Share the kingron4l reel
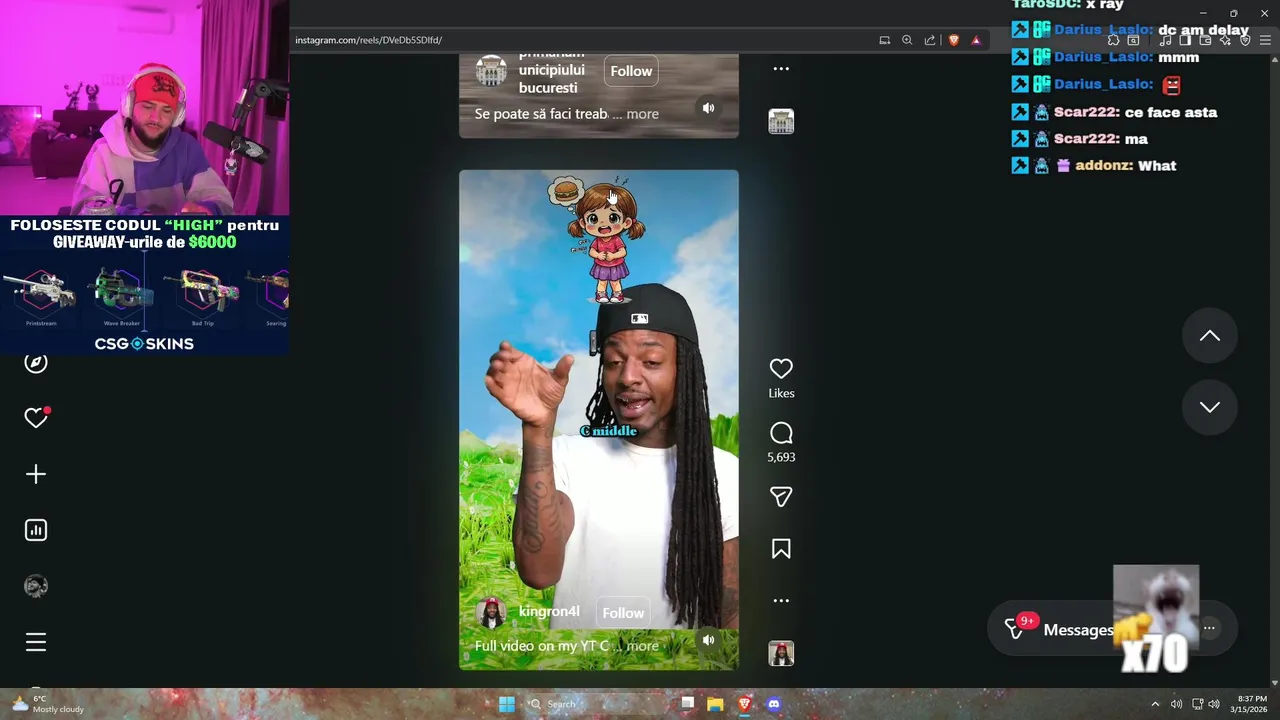Viewport: 1280px width, 720px height. [781, 497]
